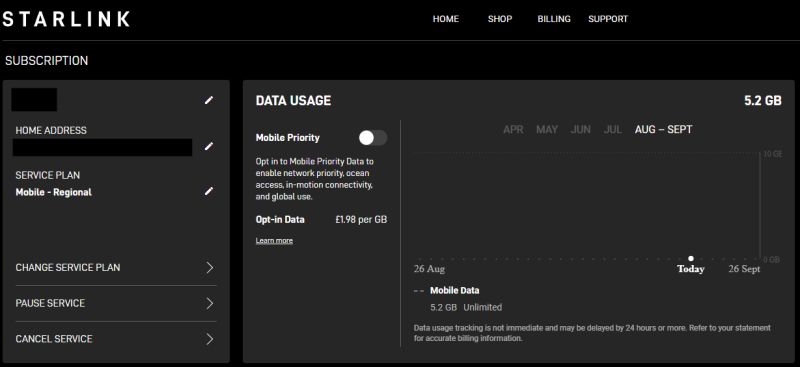Select the JUL usage period

[x=612, y=130]
